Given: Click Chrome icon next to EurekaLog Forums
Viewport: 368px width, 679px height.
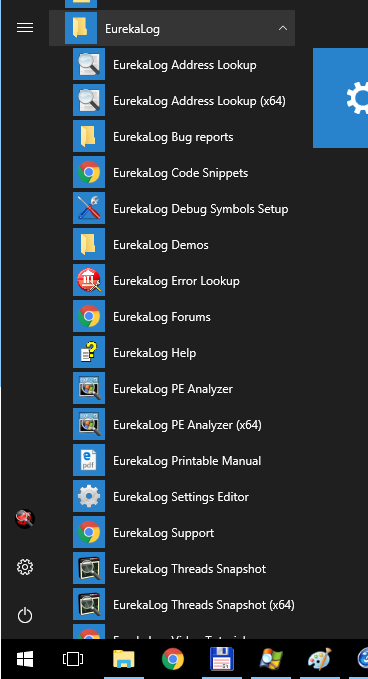Looking at the screenshot, I should [x=89, y=316].
